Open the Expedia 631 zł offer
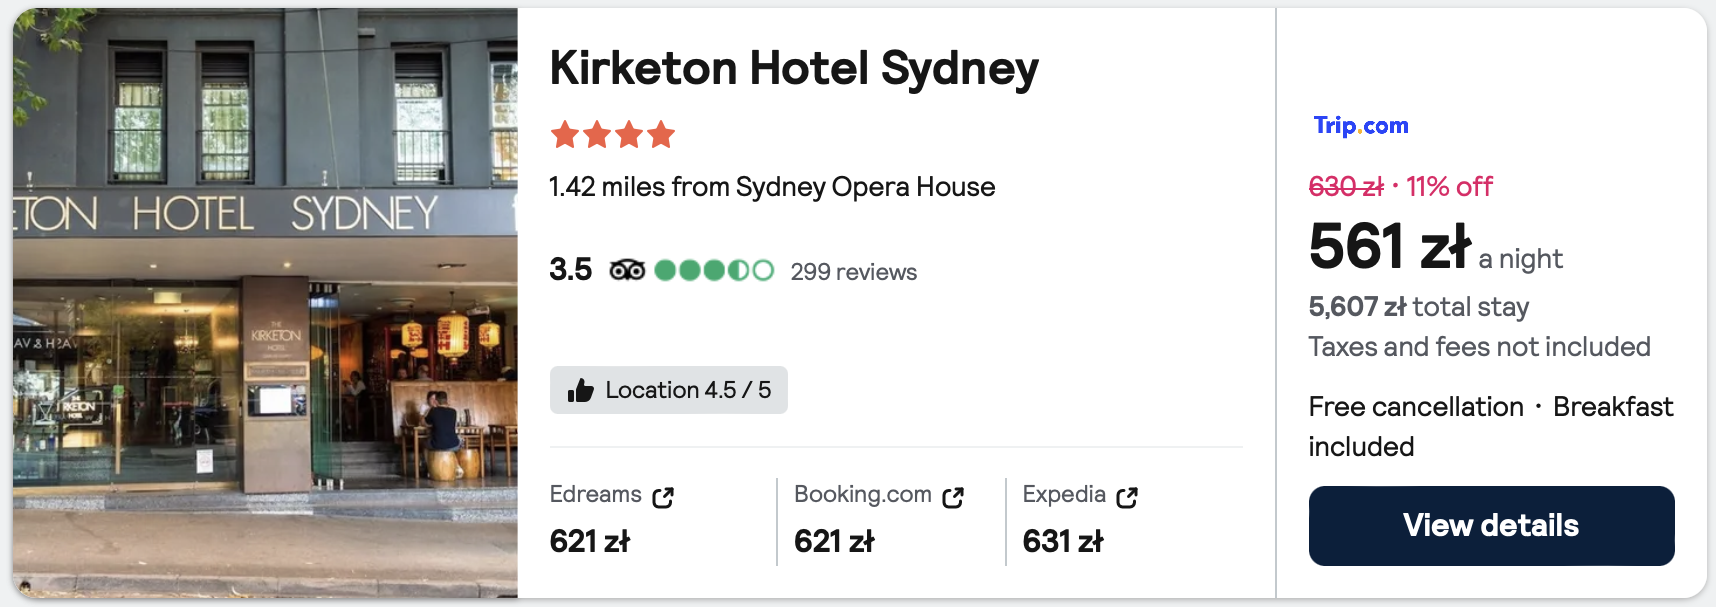 (1062, 541)
